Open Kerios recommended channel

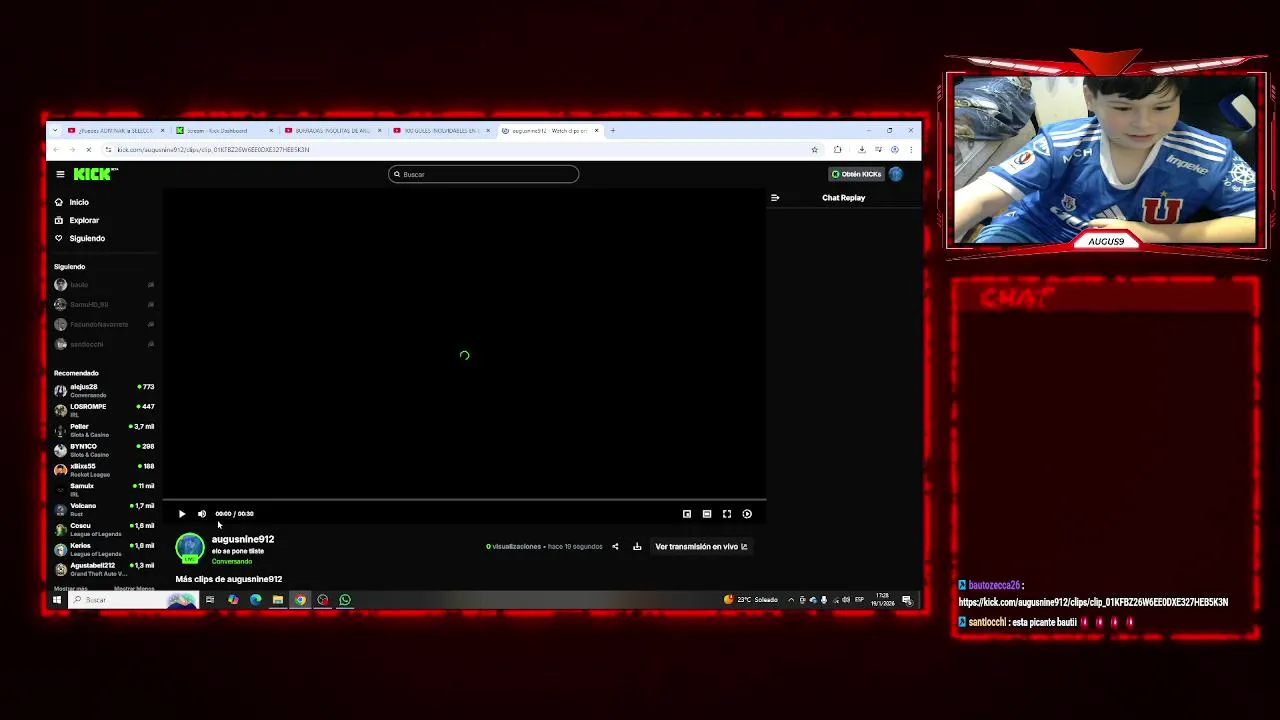(104, 549)
